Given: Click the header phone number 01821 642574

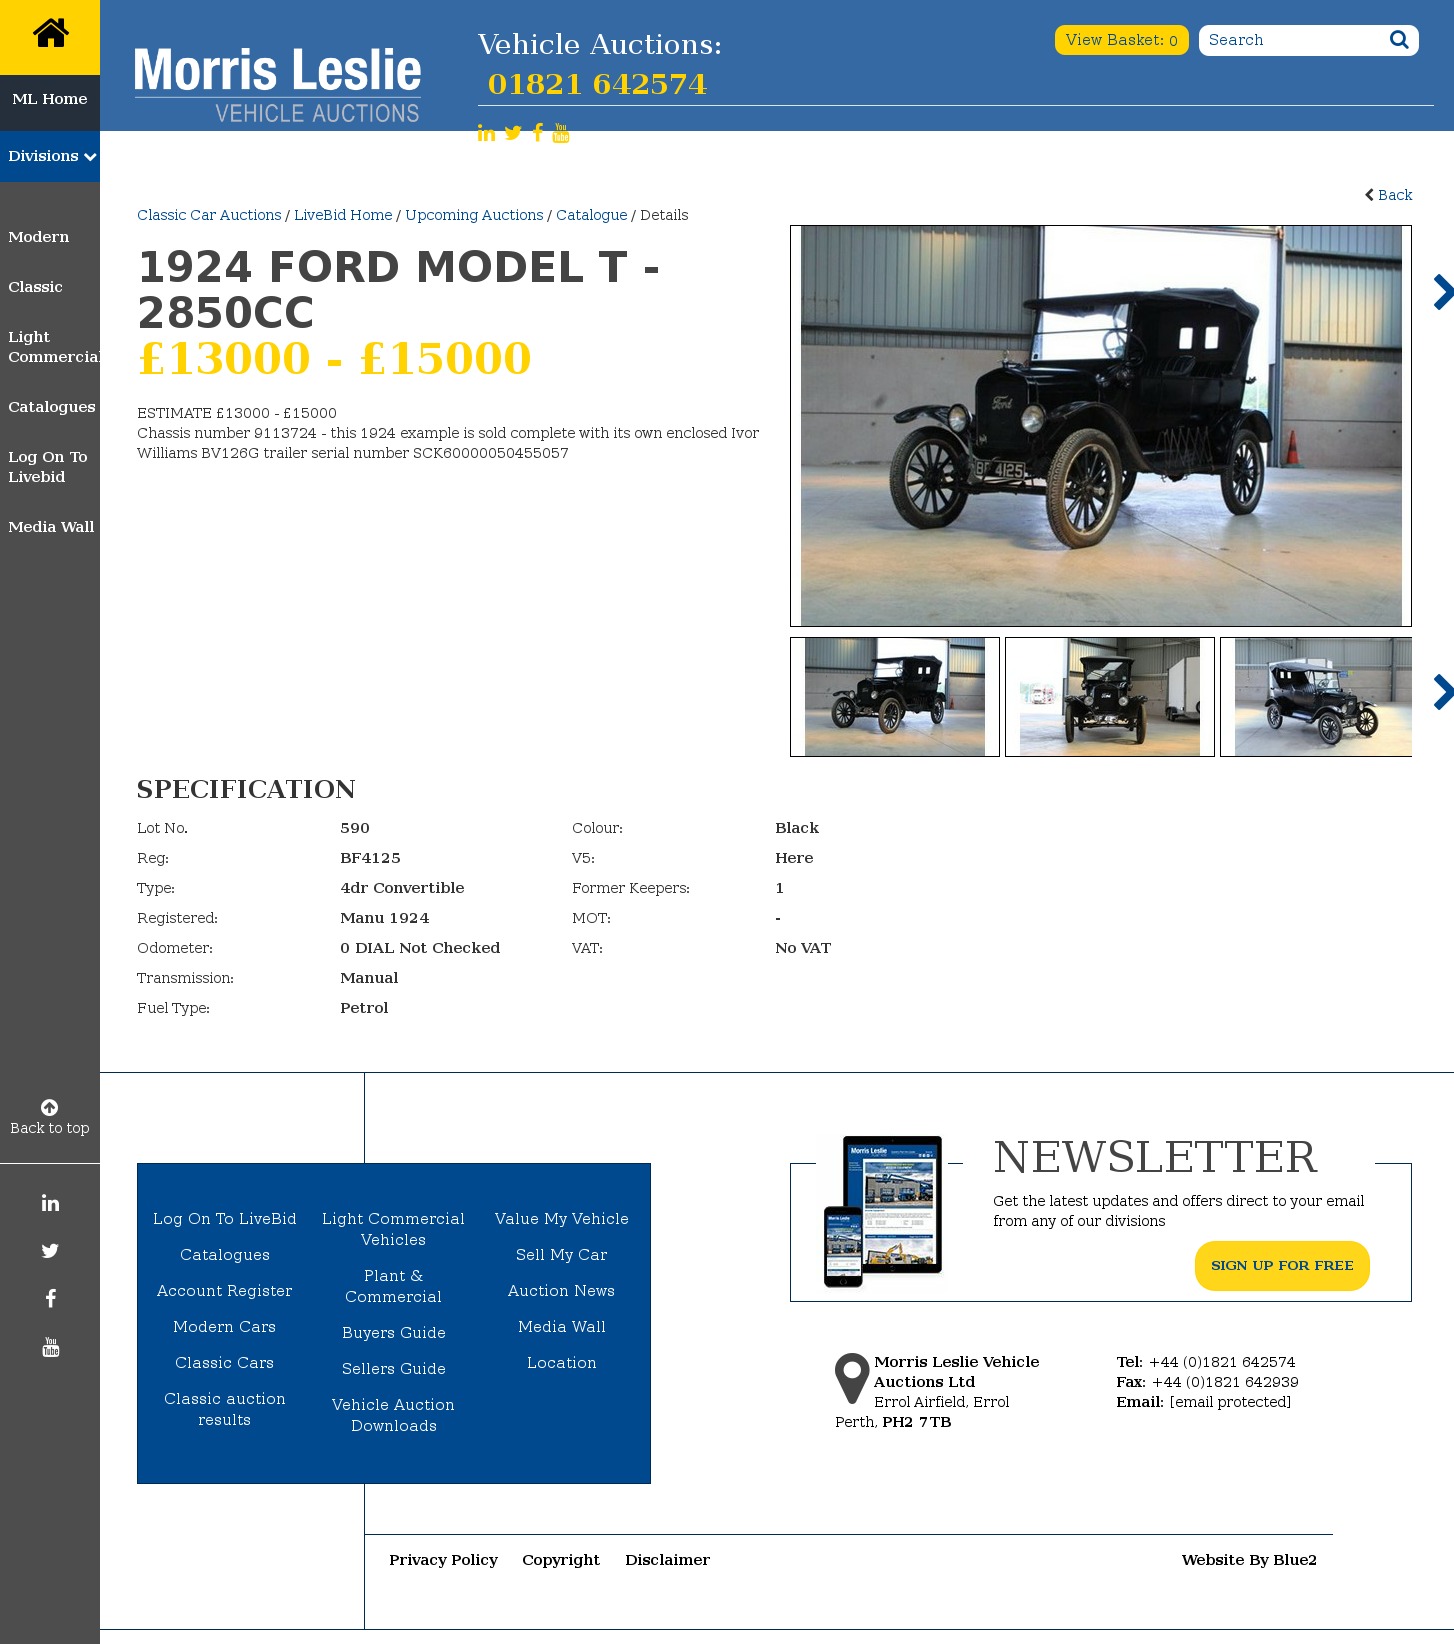Looking at the screenshot, I should 597,84.
